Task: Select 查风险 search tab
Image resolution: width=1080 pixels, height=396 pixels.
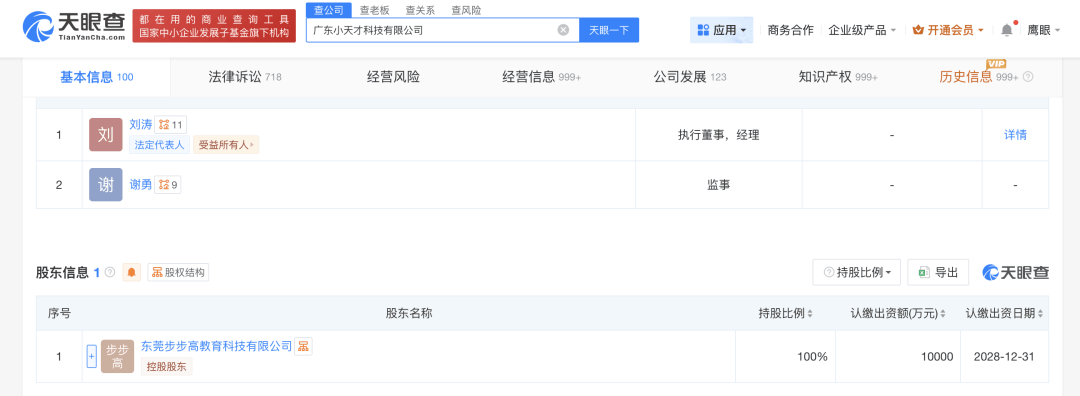Action: pyautogui.click(x=466, y=10)
